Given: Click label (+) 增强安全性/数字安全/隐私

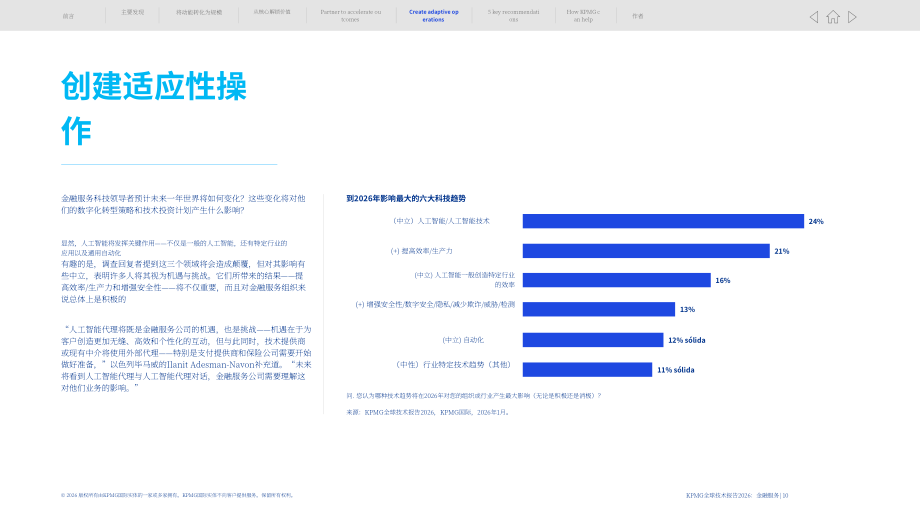Looking at the screenshot, I should pyautogui.click(x=435, y=304).
